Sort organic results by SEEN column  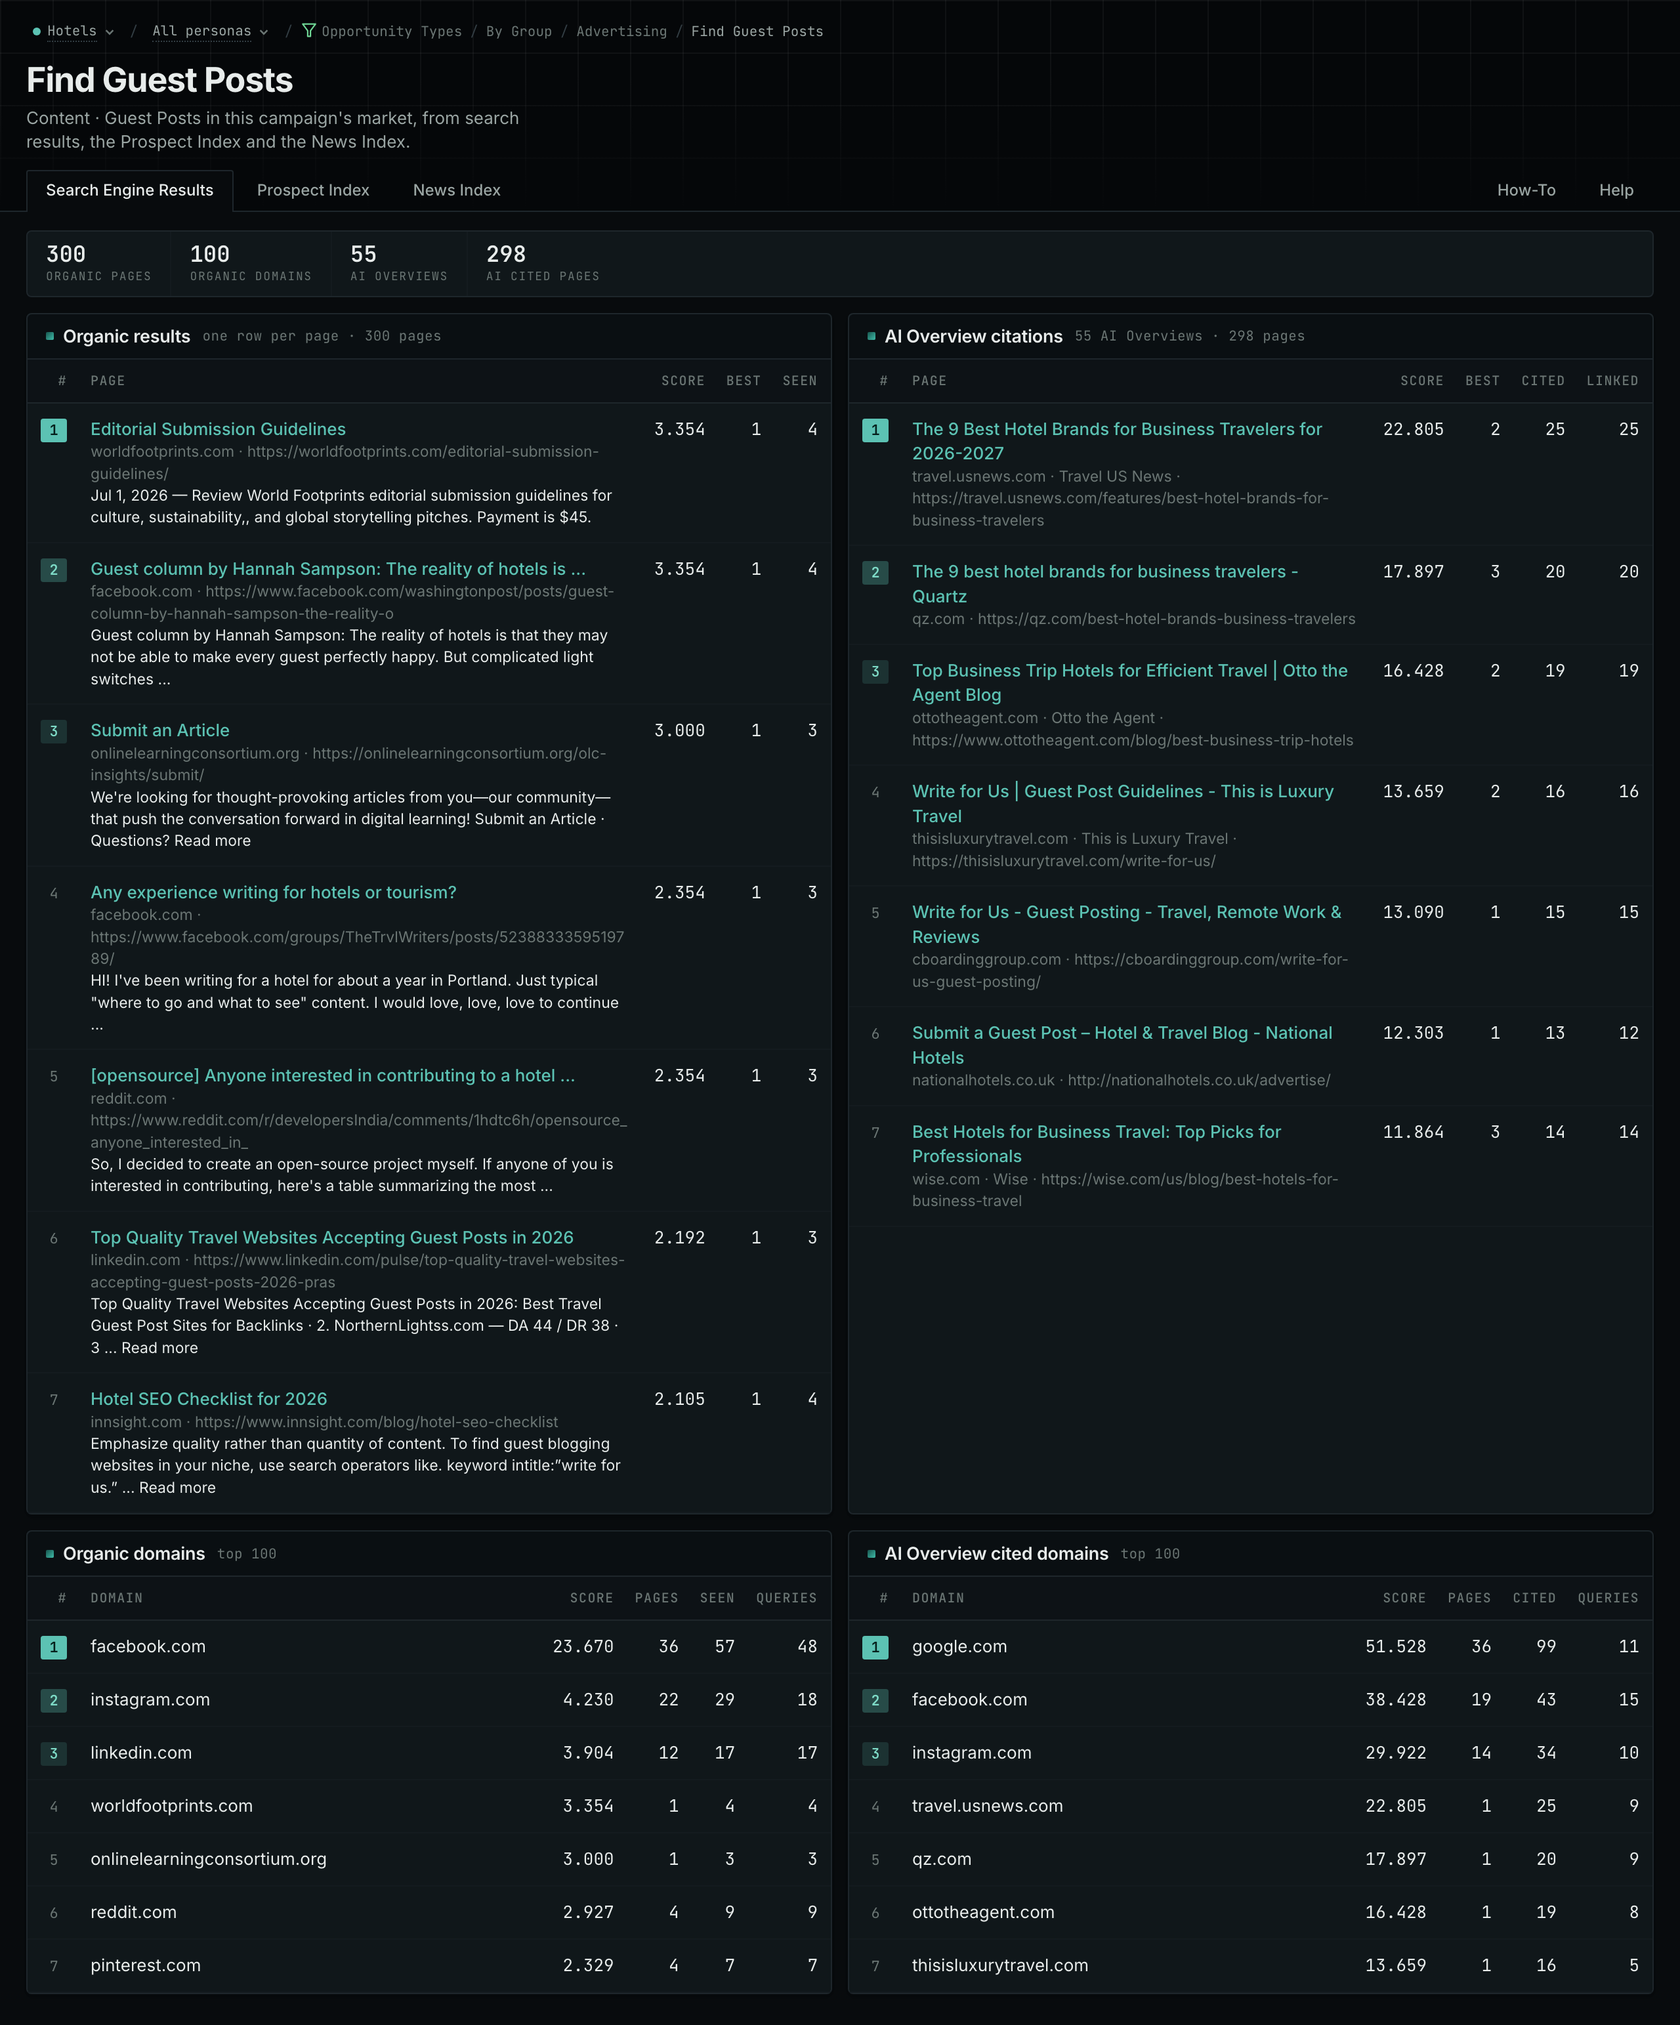pos(800,381)
